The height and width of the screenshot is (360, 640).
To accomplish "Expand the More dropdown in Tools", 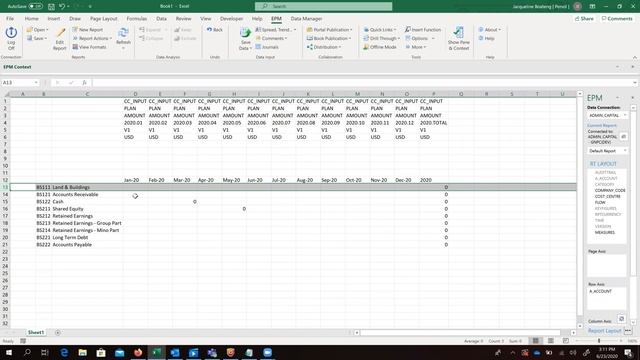I will click(x=416, y=47).
